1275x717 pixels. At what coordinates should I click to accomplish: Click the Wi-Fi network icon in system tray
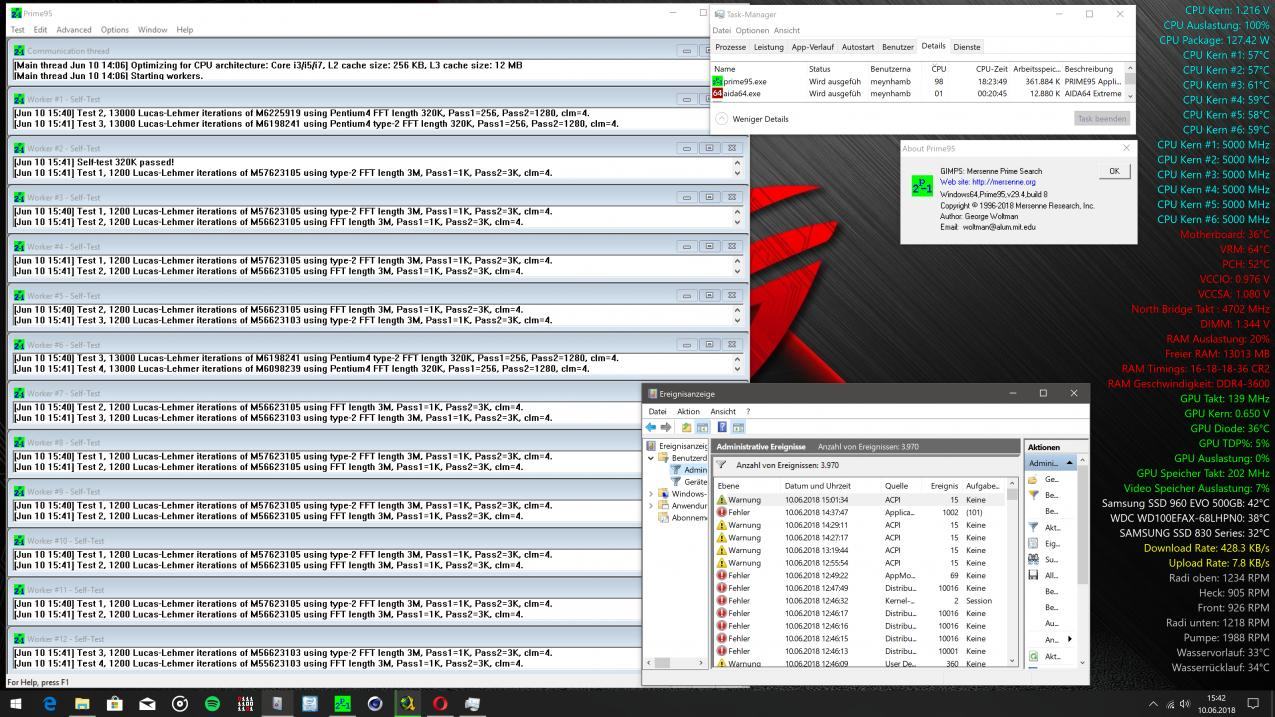1170,704
